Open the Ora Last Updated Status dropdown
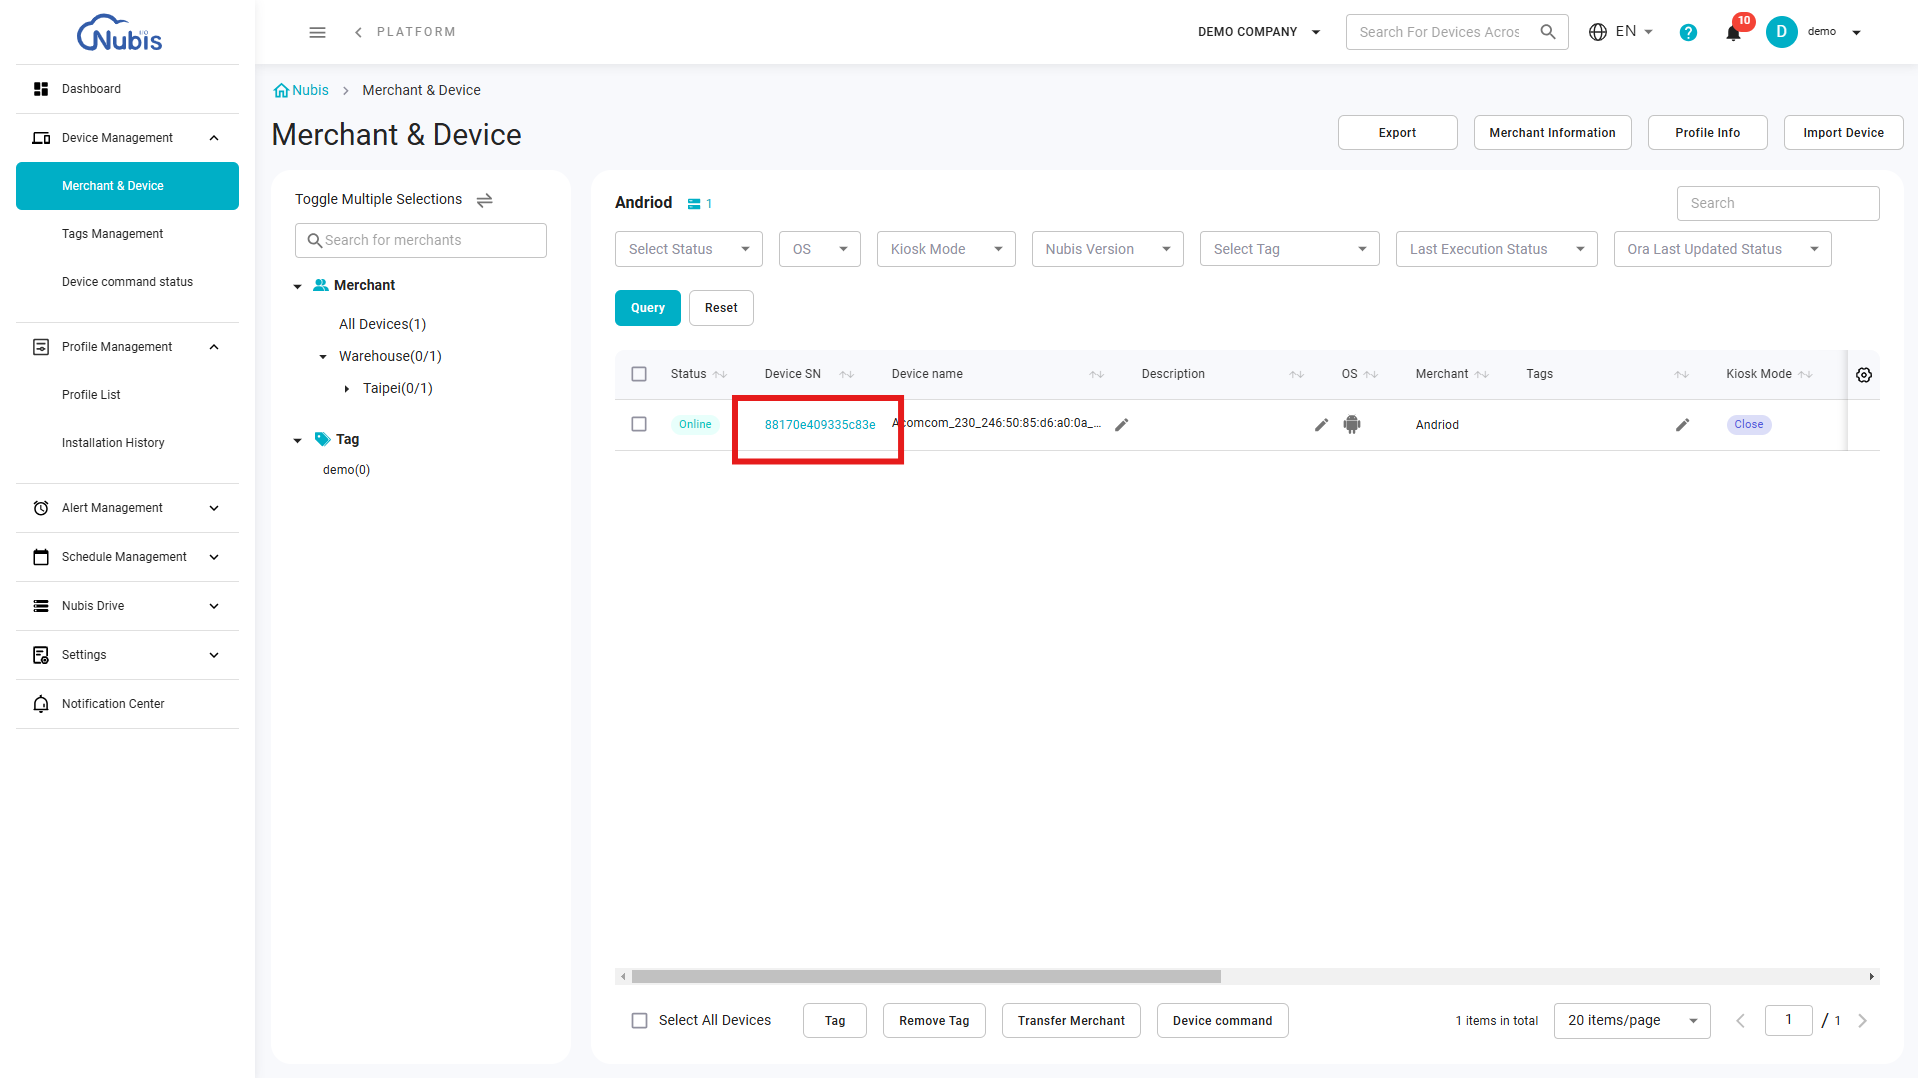The image size is (1918, 1078). pyautogui.click(x=1722, y=249)
